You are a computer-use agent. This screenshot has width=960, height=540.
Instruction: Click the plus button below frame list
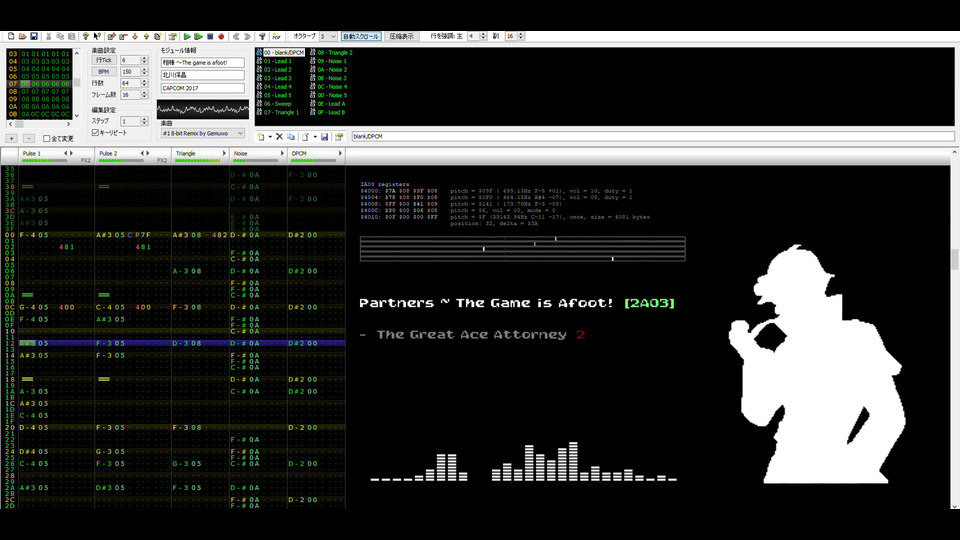(12, 138)
